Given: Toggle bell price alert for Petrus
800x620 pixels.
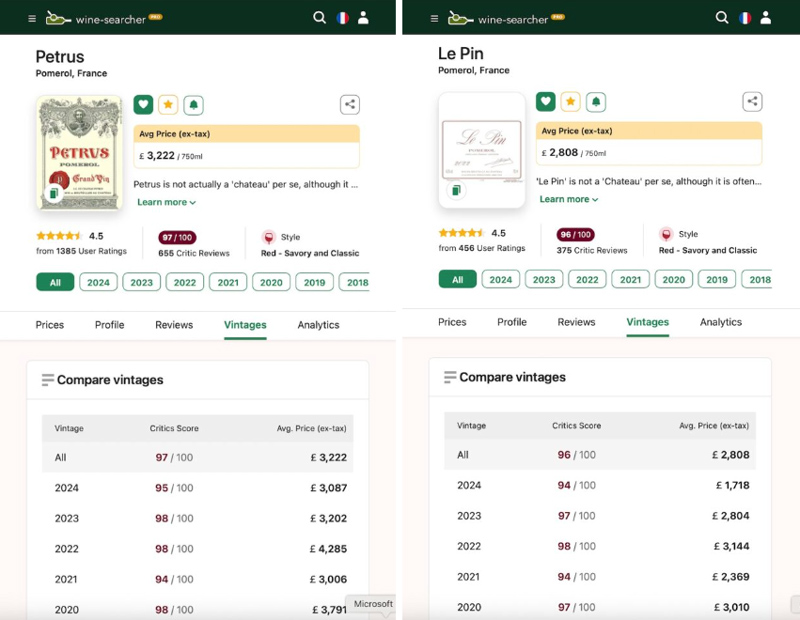Looking at the screenshot, I should [193, 105].
